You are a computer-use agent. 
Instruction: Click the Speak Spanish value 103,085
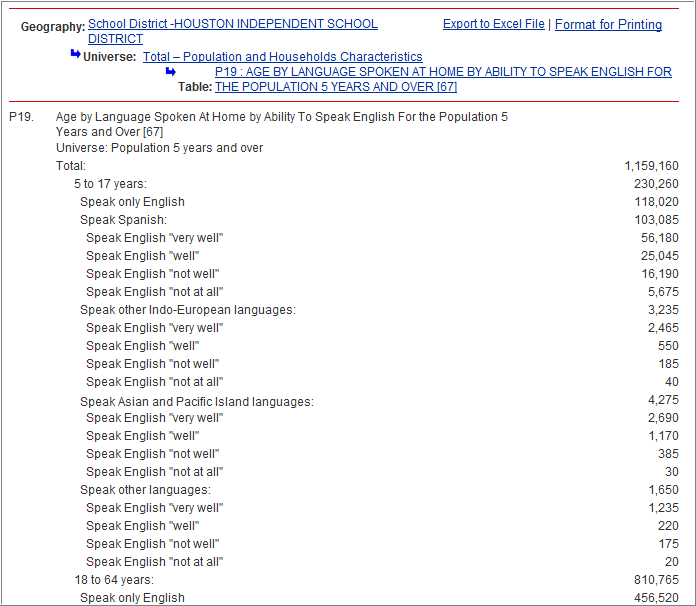[656, 220]
